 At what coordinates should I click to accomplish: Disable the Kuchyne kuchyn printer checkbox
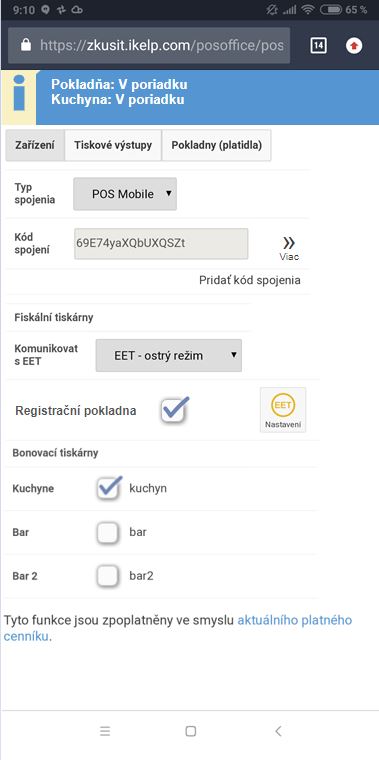point(108,488)
